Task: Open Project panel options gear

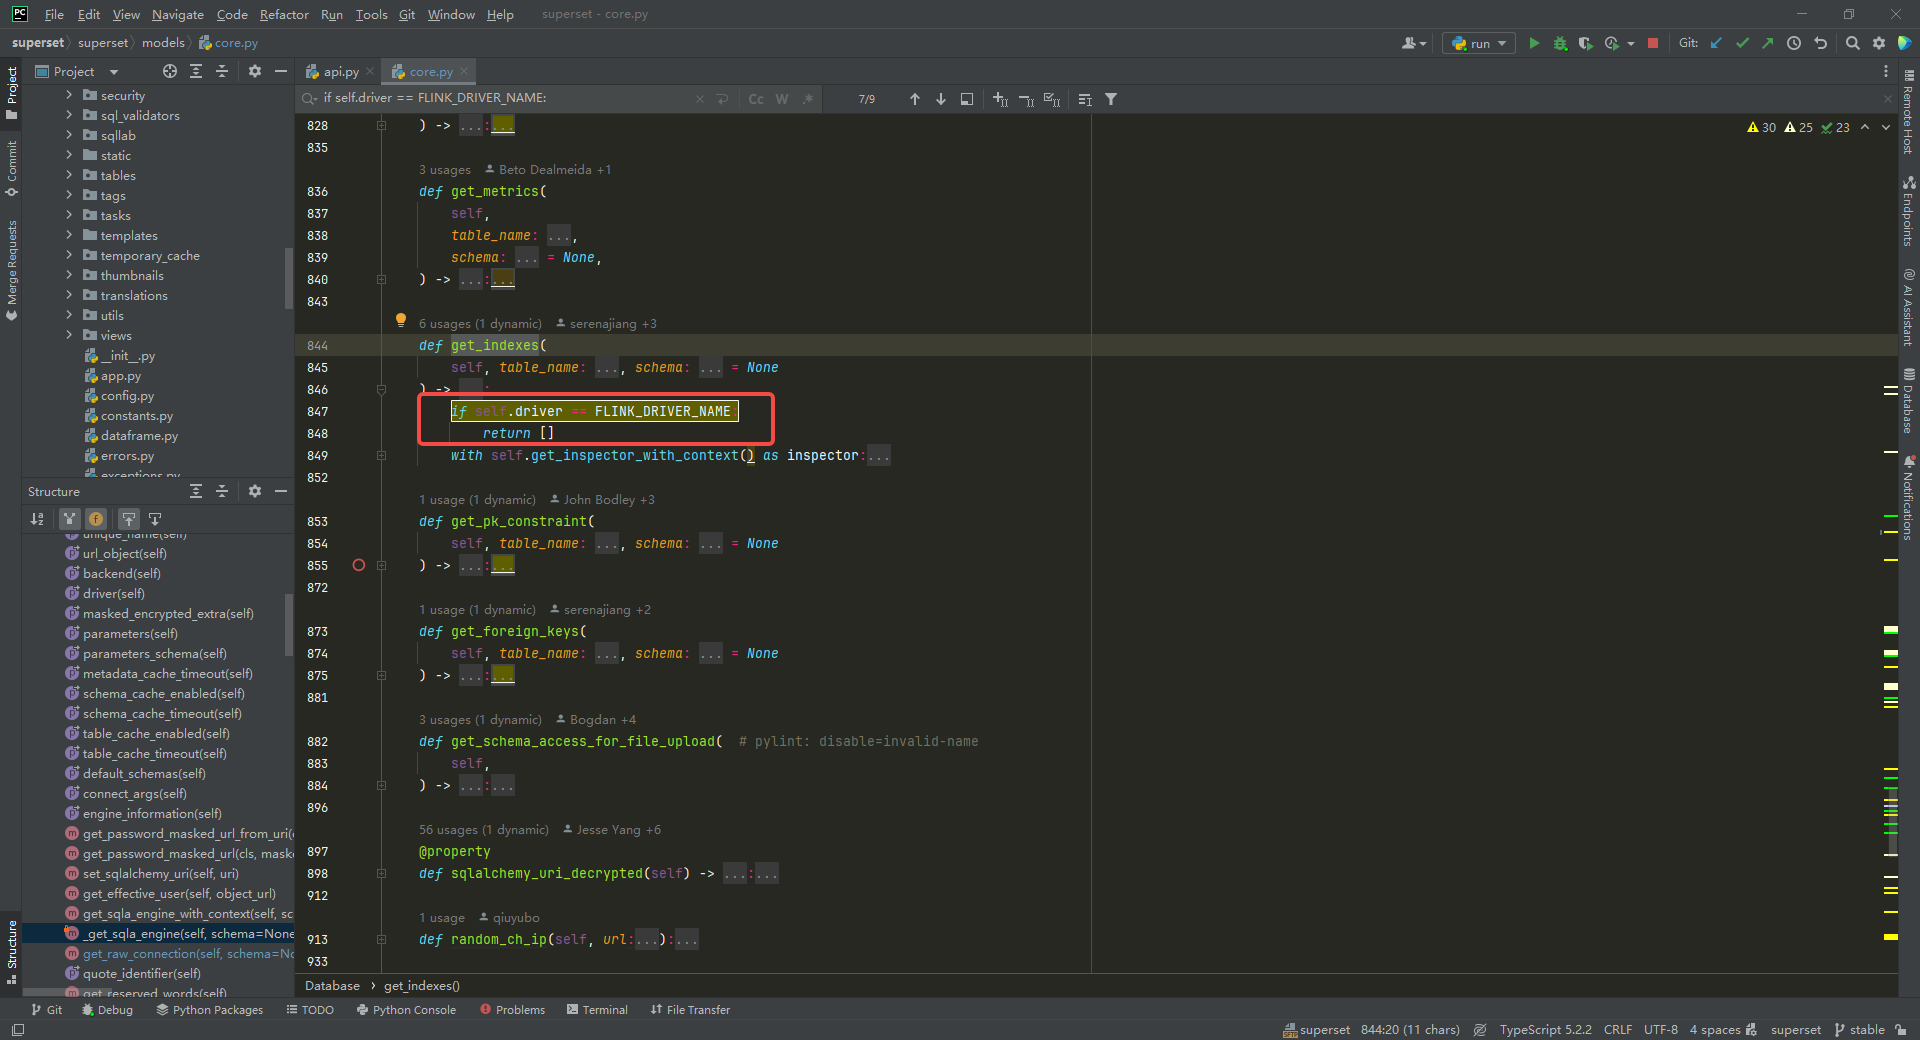Action: (x=255, y=71)
